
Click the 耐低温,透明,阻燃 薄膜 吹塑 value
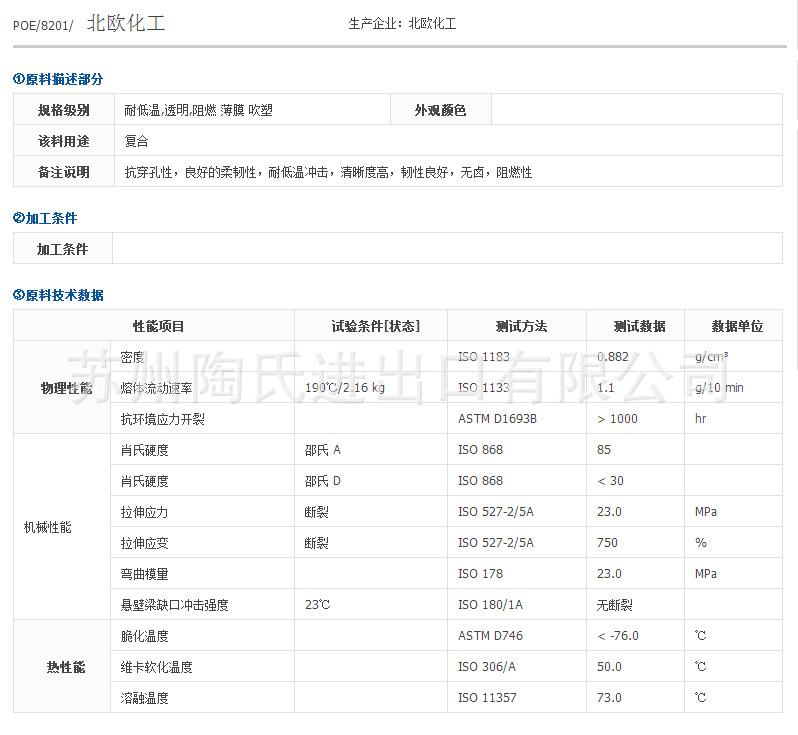[x=198, y=110]
